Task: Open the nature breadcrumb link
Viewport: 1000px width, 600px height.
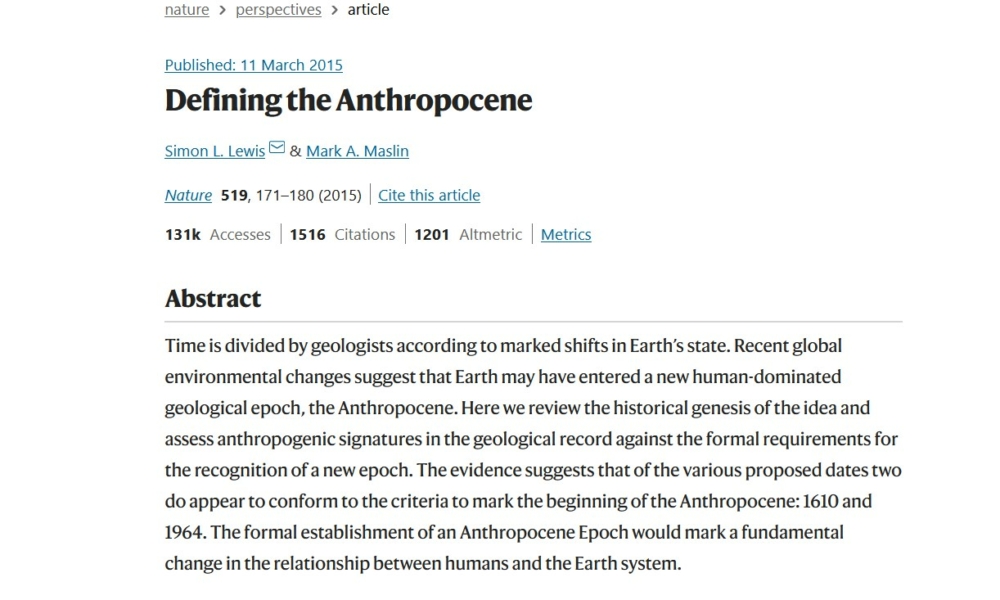Action: click(x=187, y=10)
